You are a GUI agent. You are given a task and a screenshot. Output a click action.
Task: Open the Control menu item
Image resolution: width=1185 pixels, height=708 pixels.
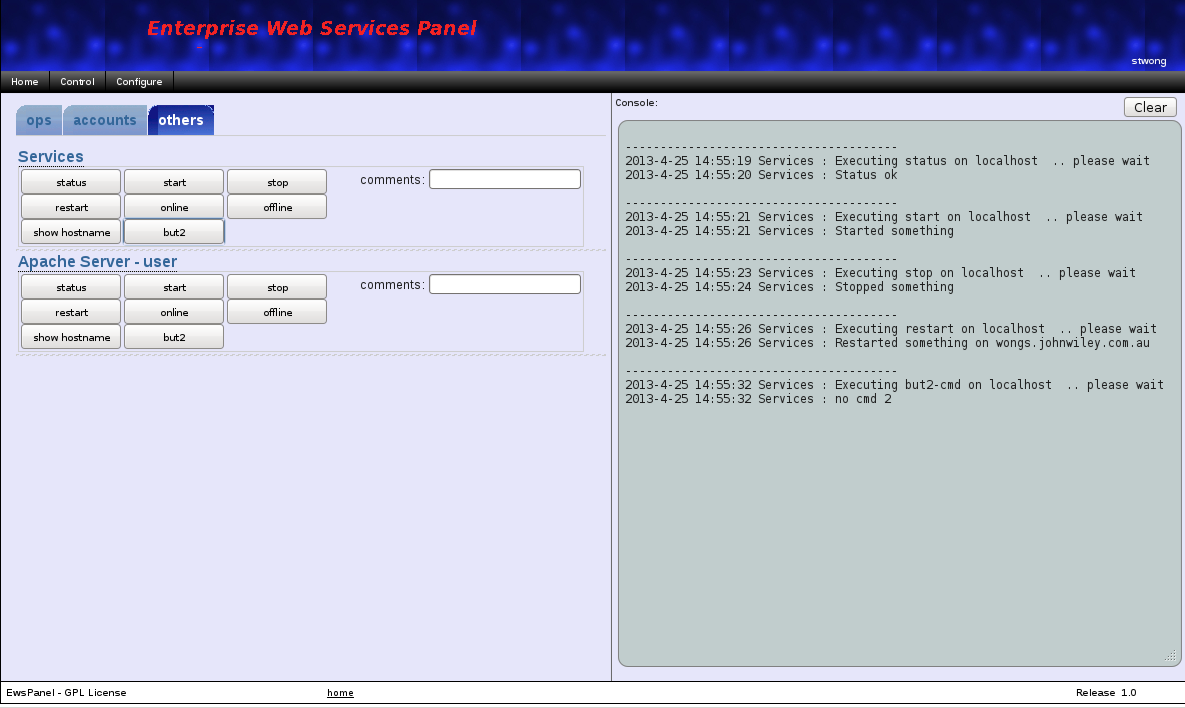(x=77, y=81)
